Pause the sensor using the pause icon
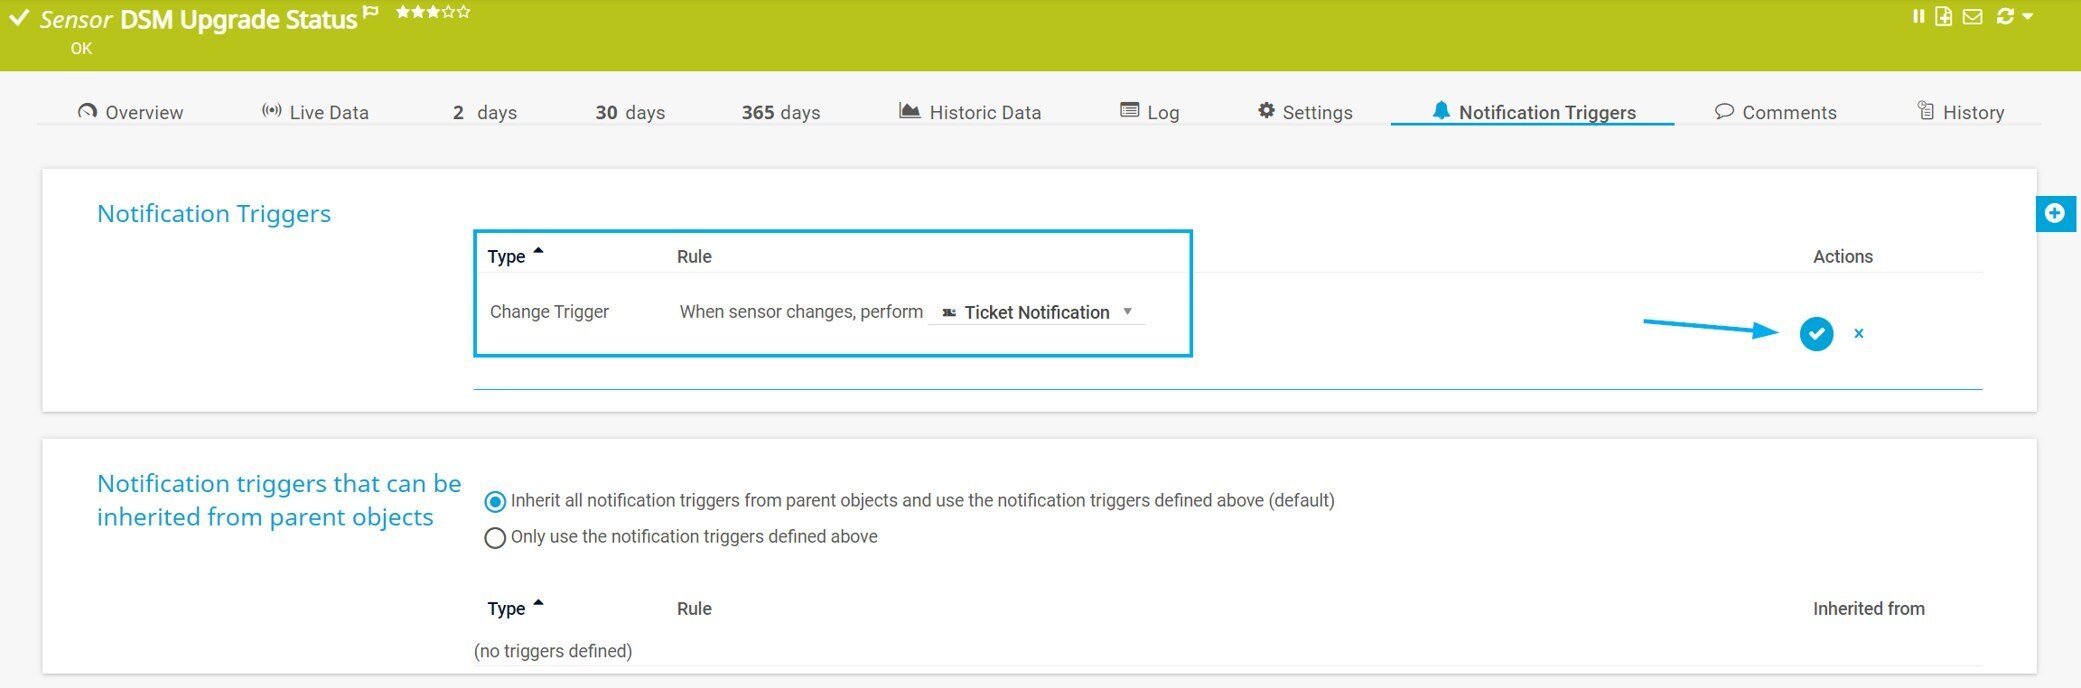Viewport: 2081px width, 688px height. 1918,17
